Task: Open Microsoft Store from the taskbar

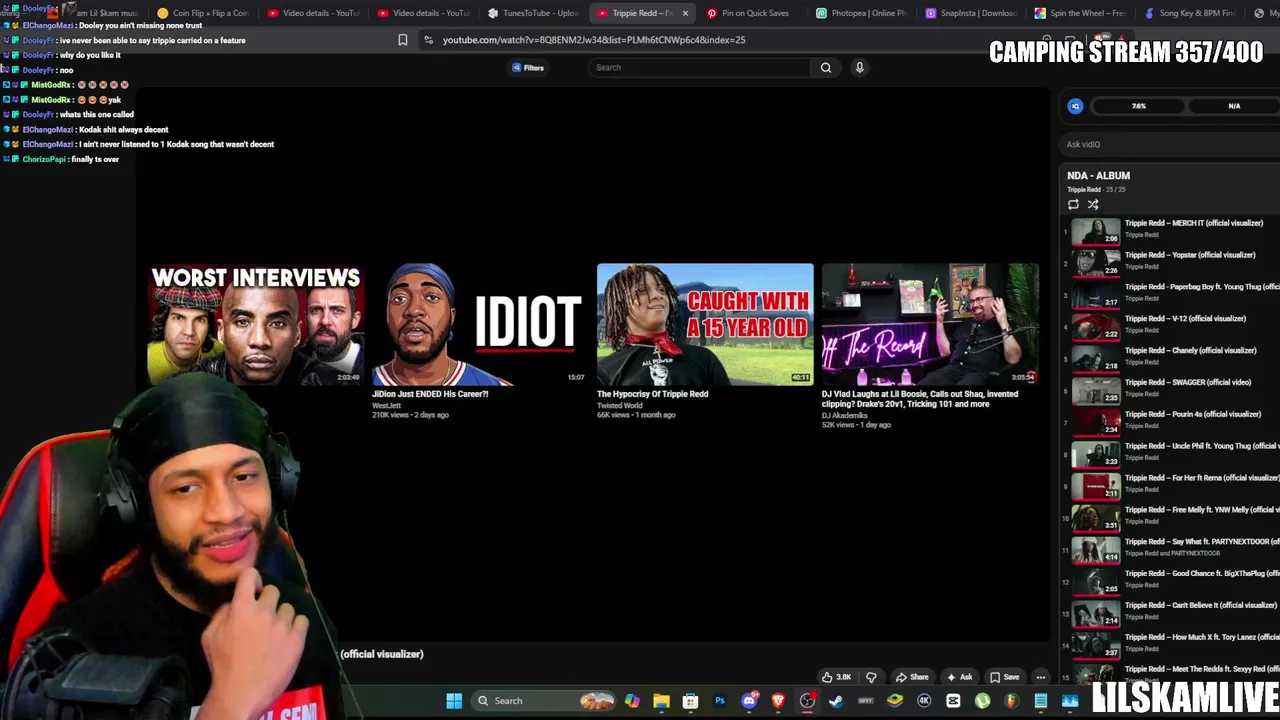Action: 690,701
